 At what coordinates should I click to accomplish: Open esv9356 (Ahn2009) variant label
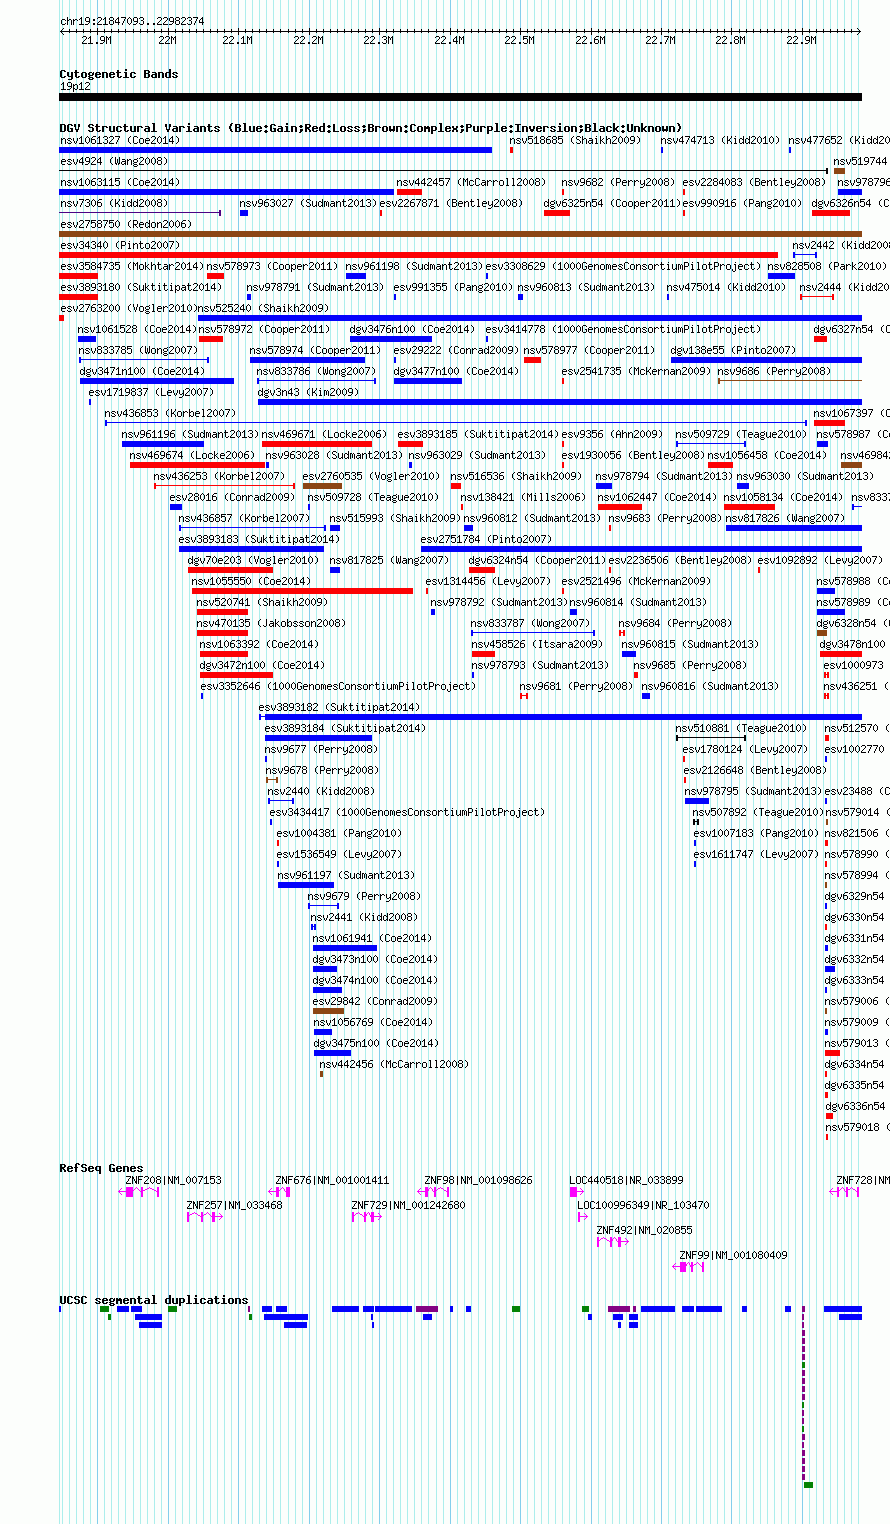(x=612, y=435)
